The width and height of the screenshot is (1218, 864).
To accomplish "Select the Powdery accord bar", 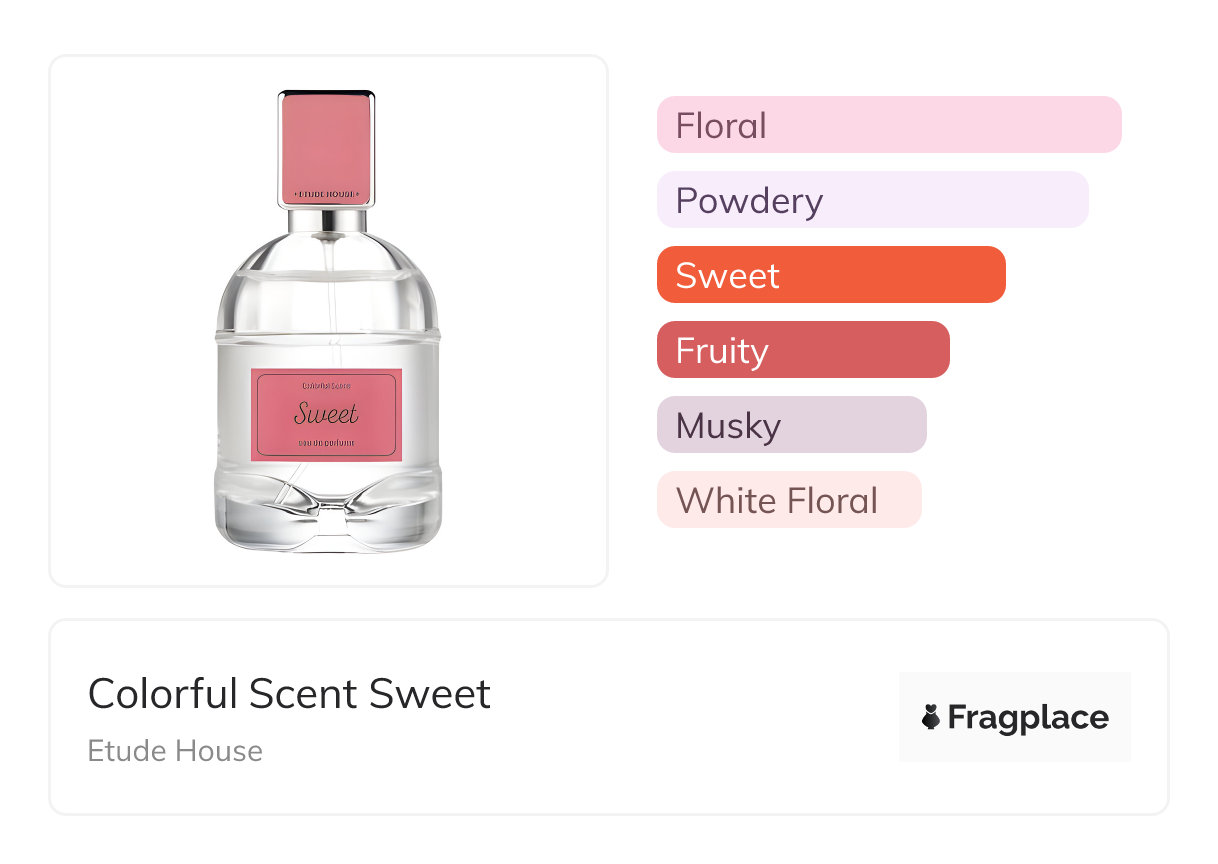I will 872,200.
